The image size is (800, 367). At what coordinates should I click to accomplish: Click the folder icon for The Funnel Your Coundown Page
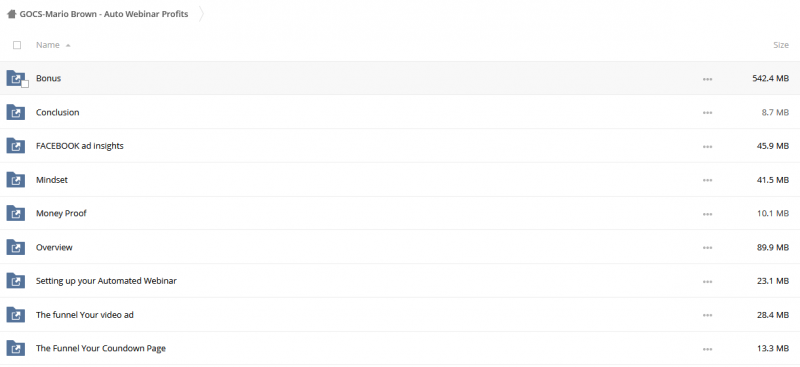(16, 349)
